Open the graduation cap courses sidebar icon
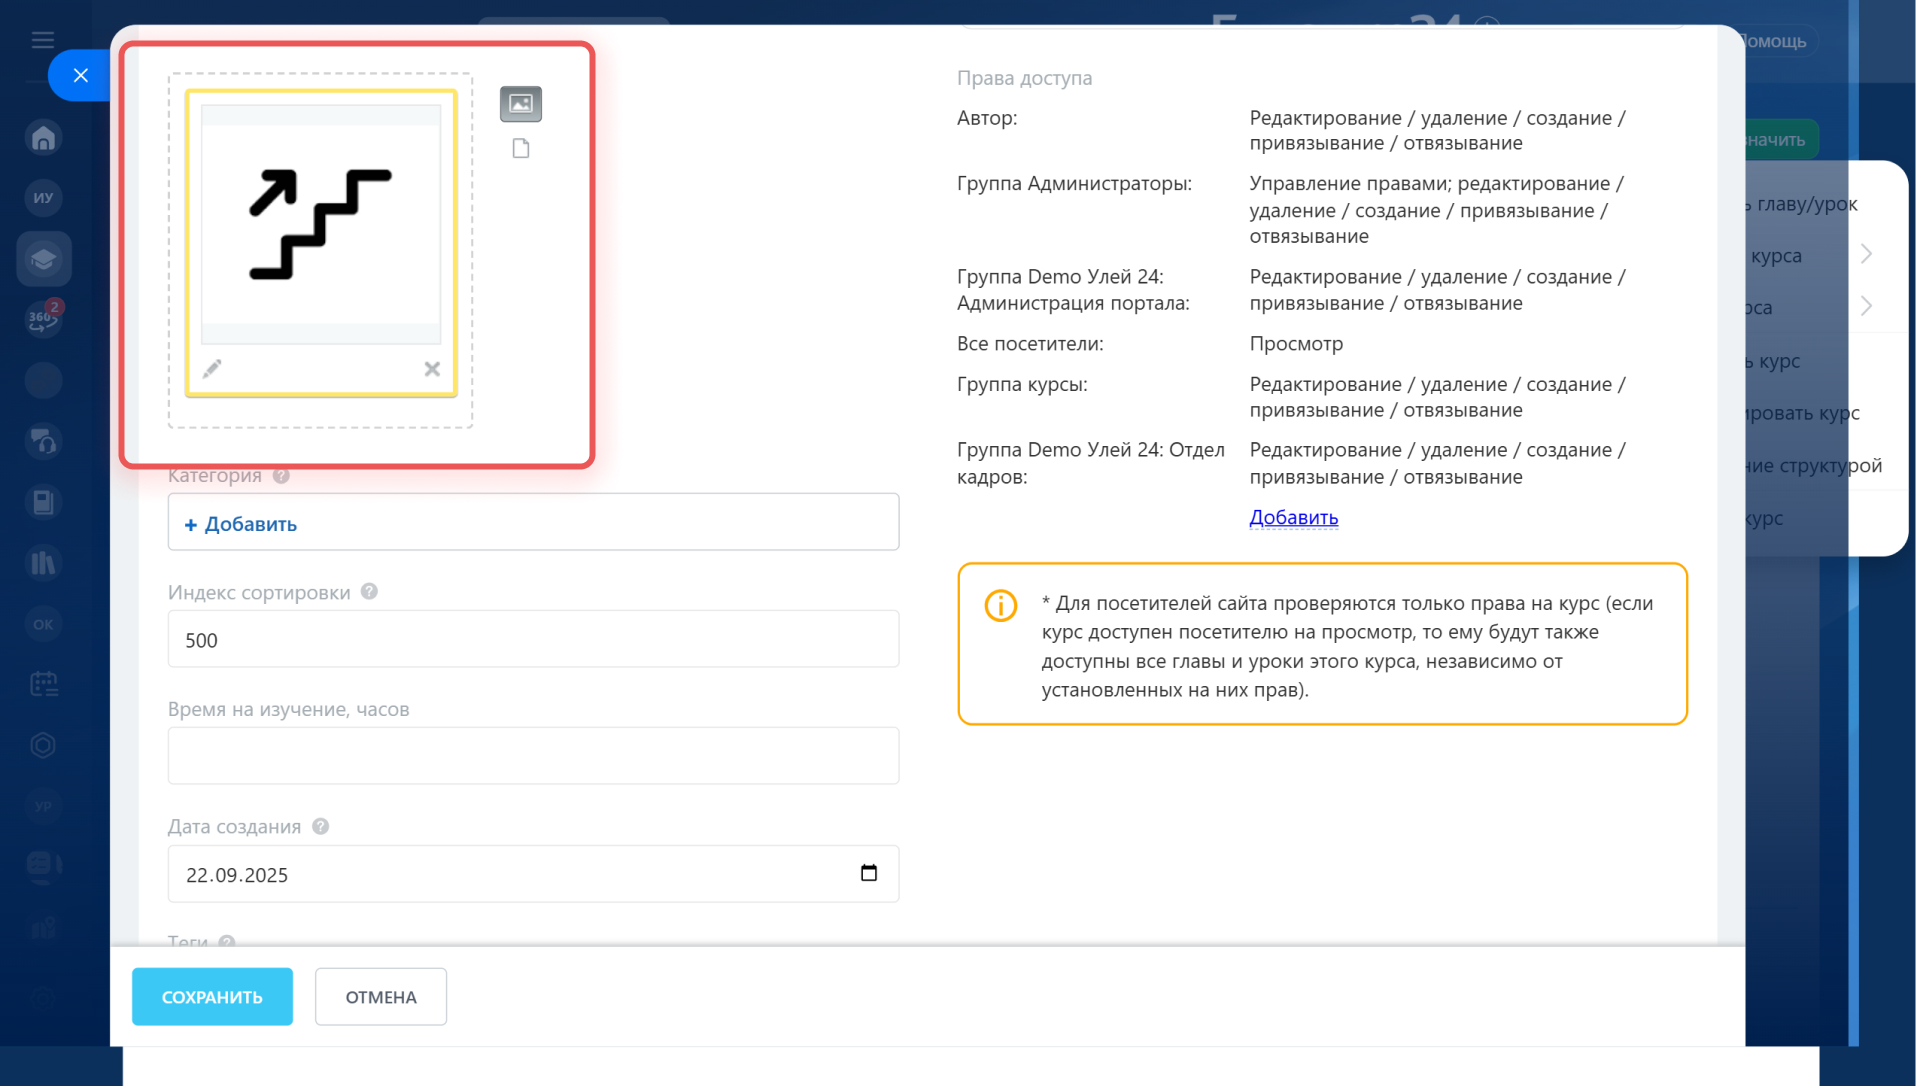 pos(43,260)
